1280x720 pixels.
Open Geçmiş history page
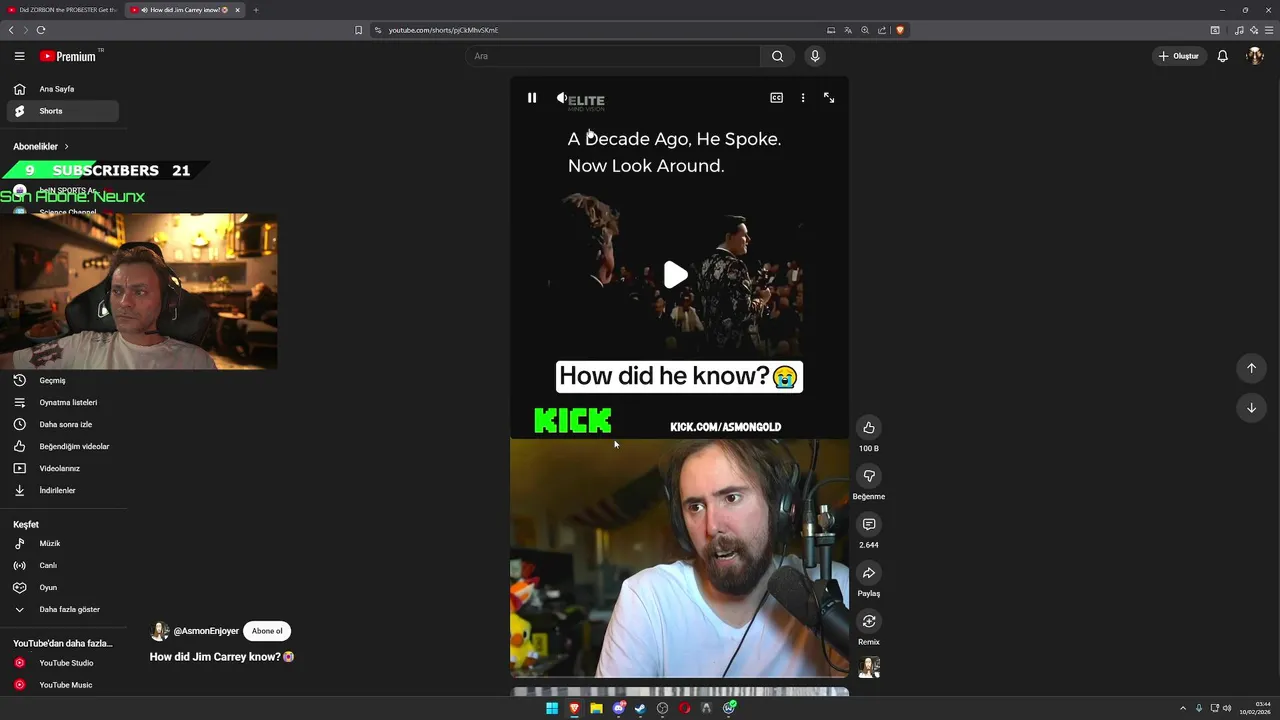(x=64, y=380)
